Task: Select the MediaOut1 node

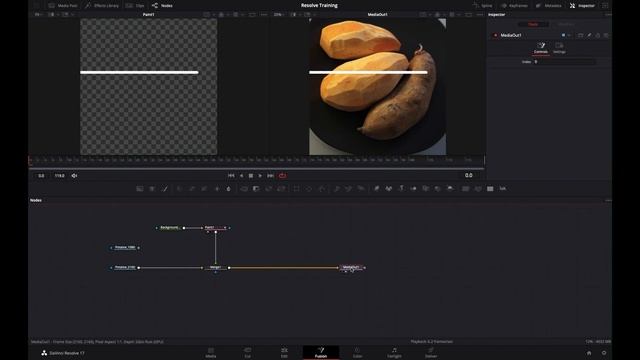Action: pyautogui.click(x=351, y=268)
